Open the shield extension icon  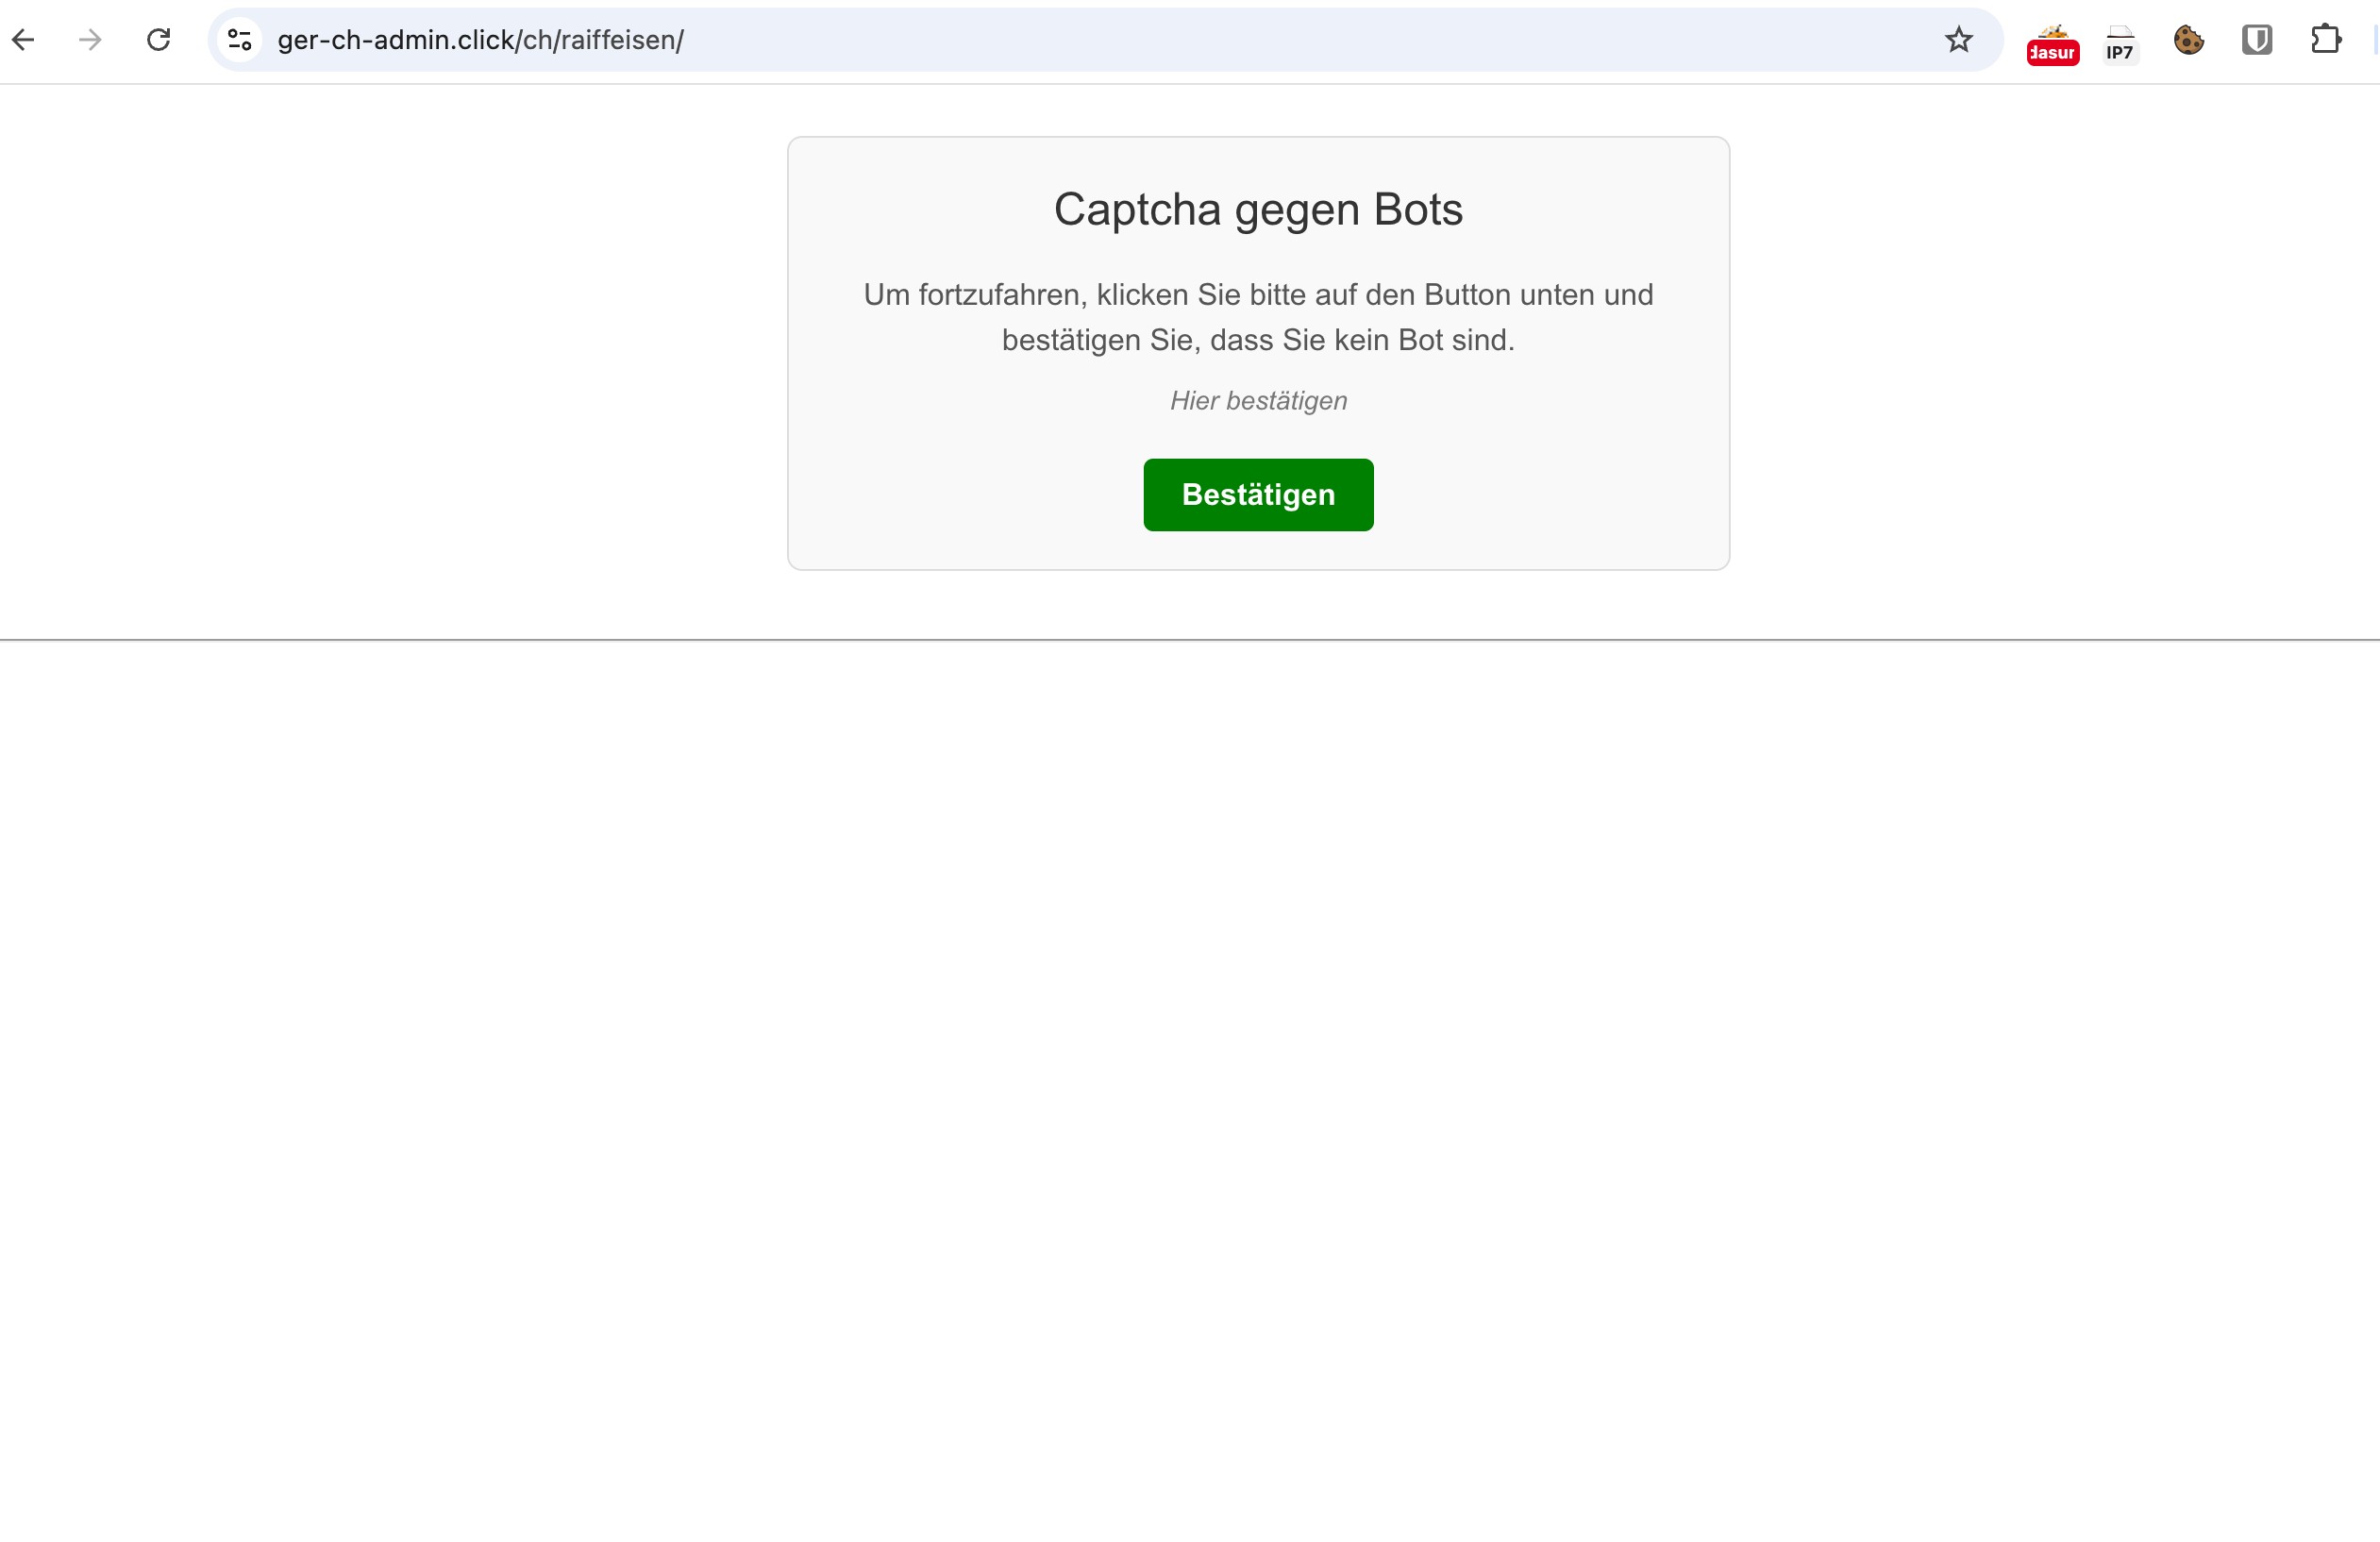coord(2257,40)
